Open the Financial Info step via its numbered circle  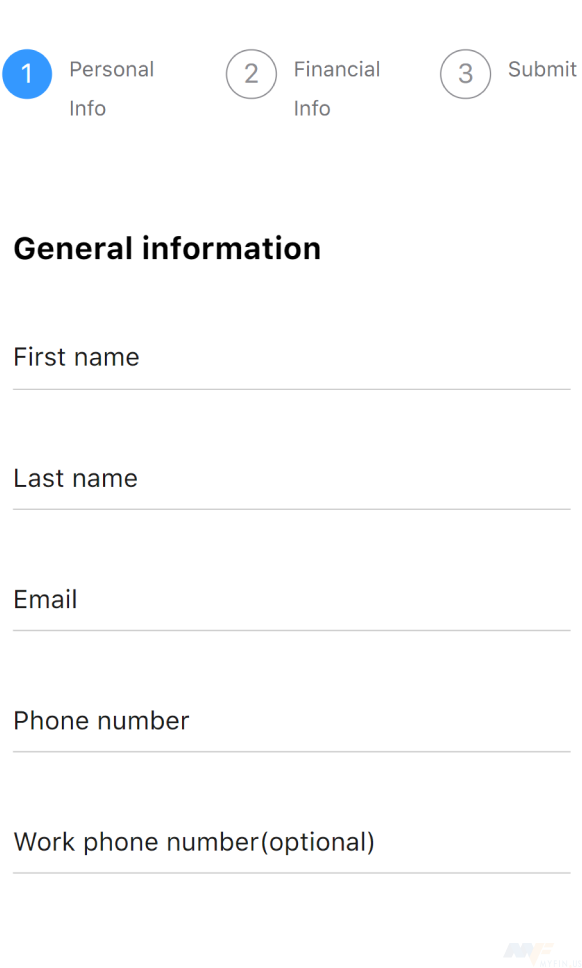(251, 74)
